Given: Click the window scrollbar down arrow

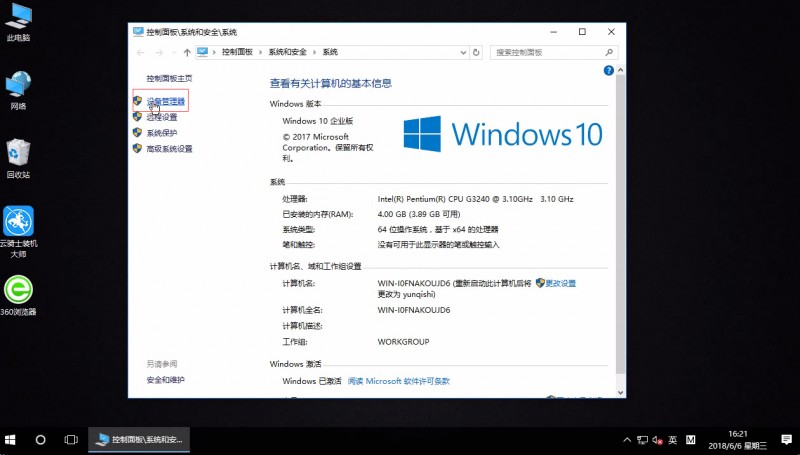Looking at the screenshot, I should pyautogui.click(x=620, y=393).
